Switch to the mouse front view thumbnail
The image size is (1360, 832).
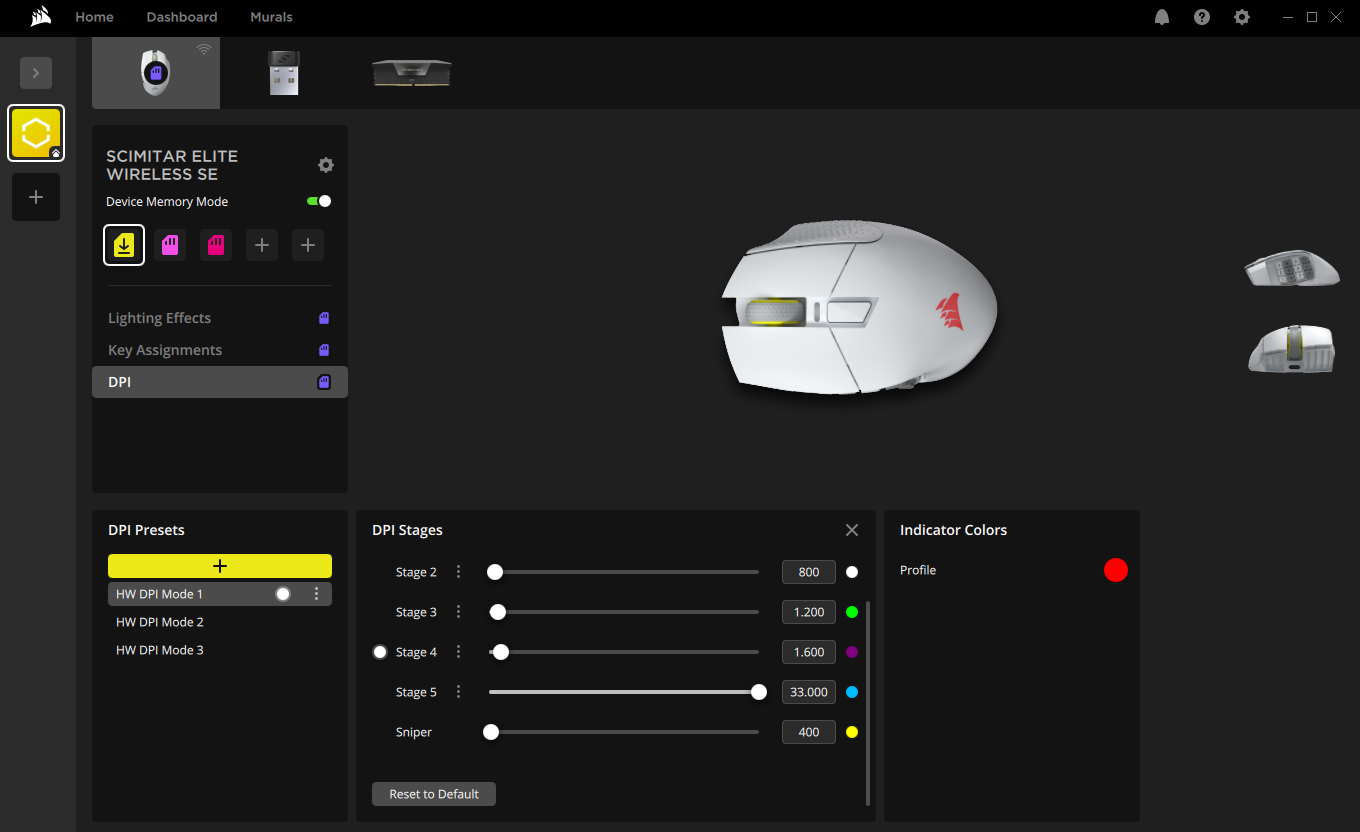[x=1292, y=349]
